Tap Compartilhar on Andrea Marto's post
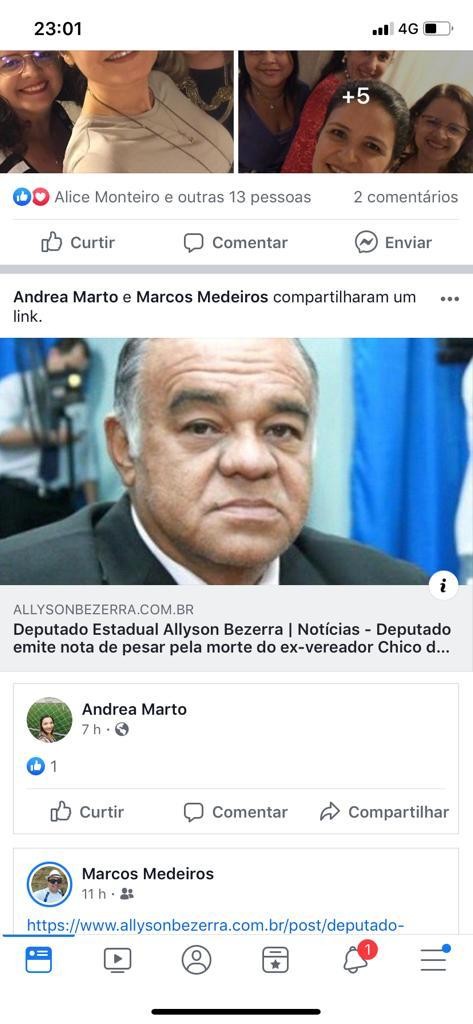 pos(384,812)
